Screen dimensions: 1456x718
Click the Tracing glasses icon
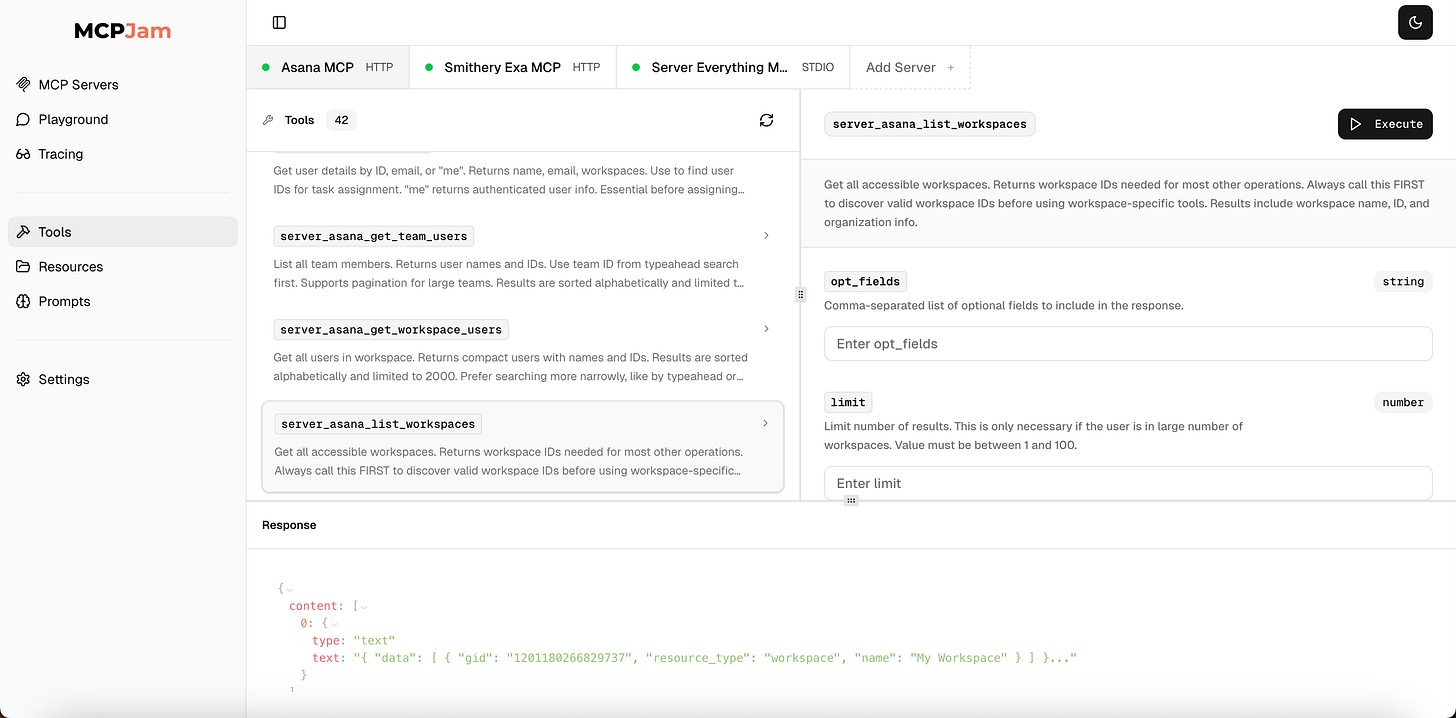pos(23,154)
